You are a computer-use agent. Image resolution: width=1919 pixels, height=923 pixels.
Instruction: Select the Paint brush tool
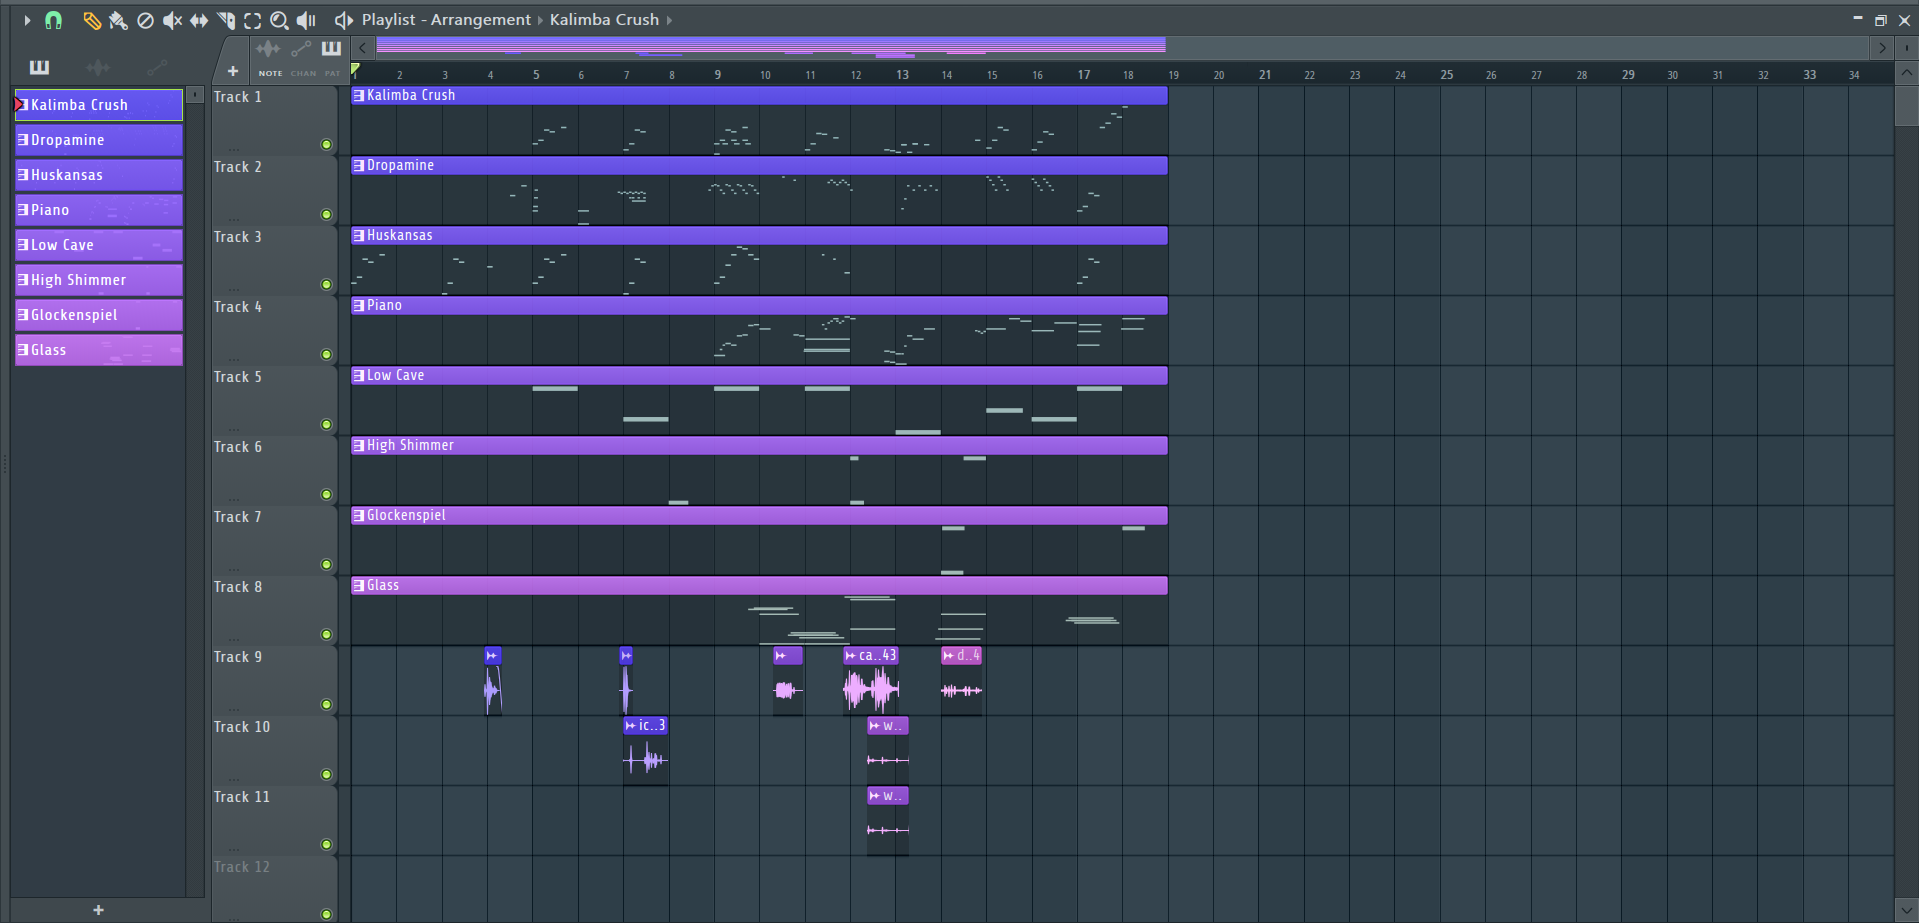coord(118,20)
